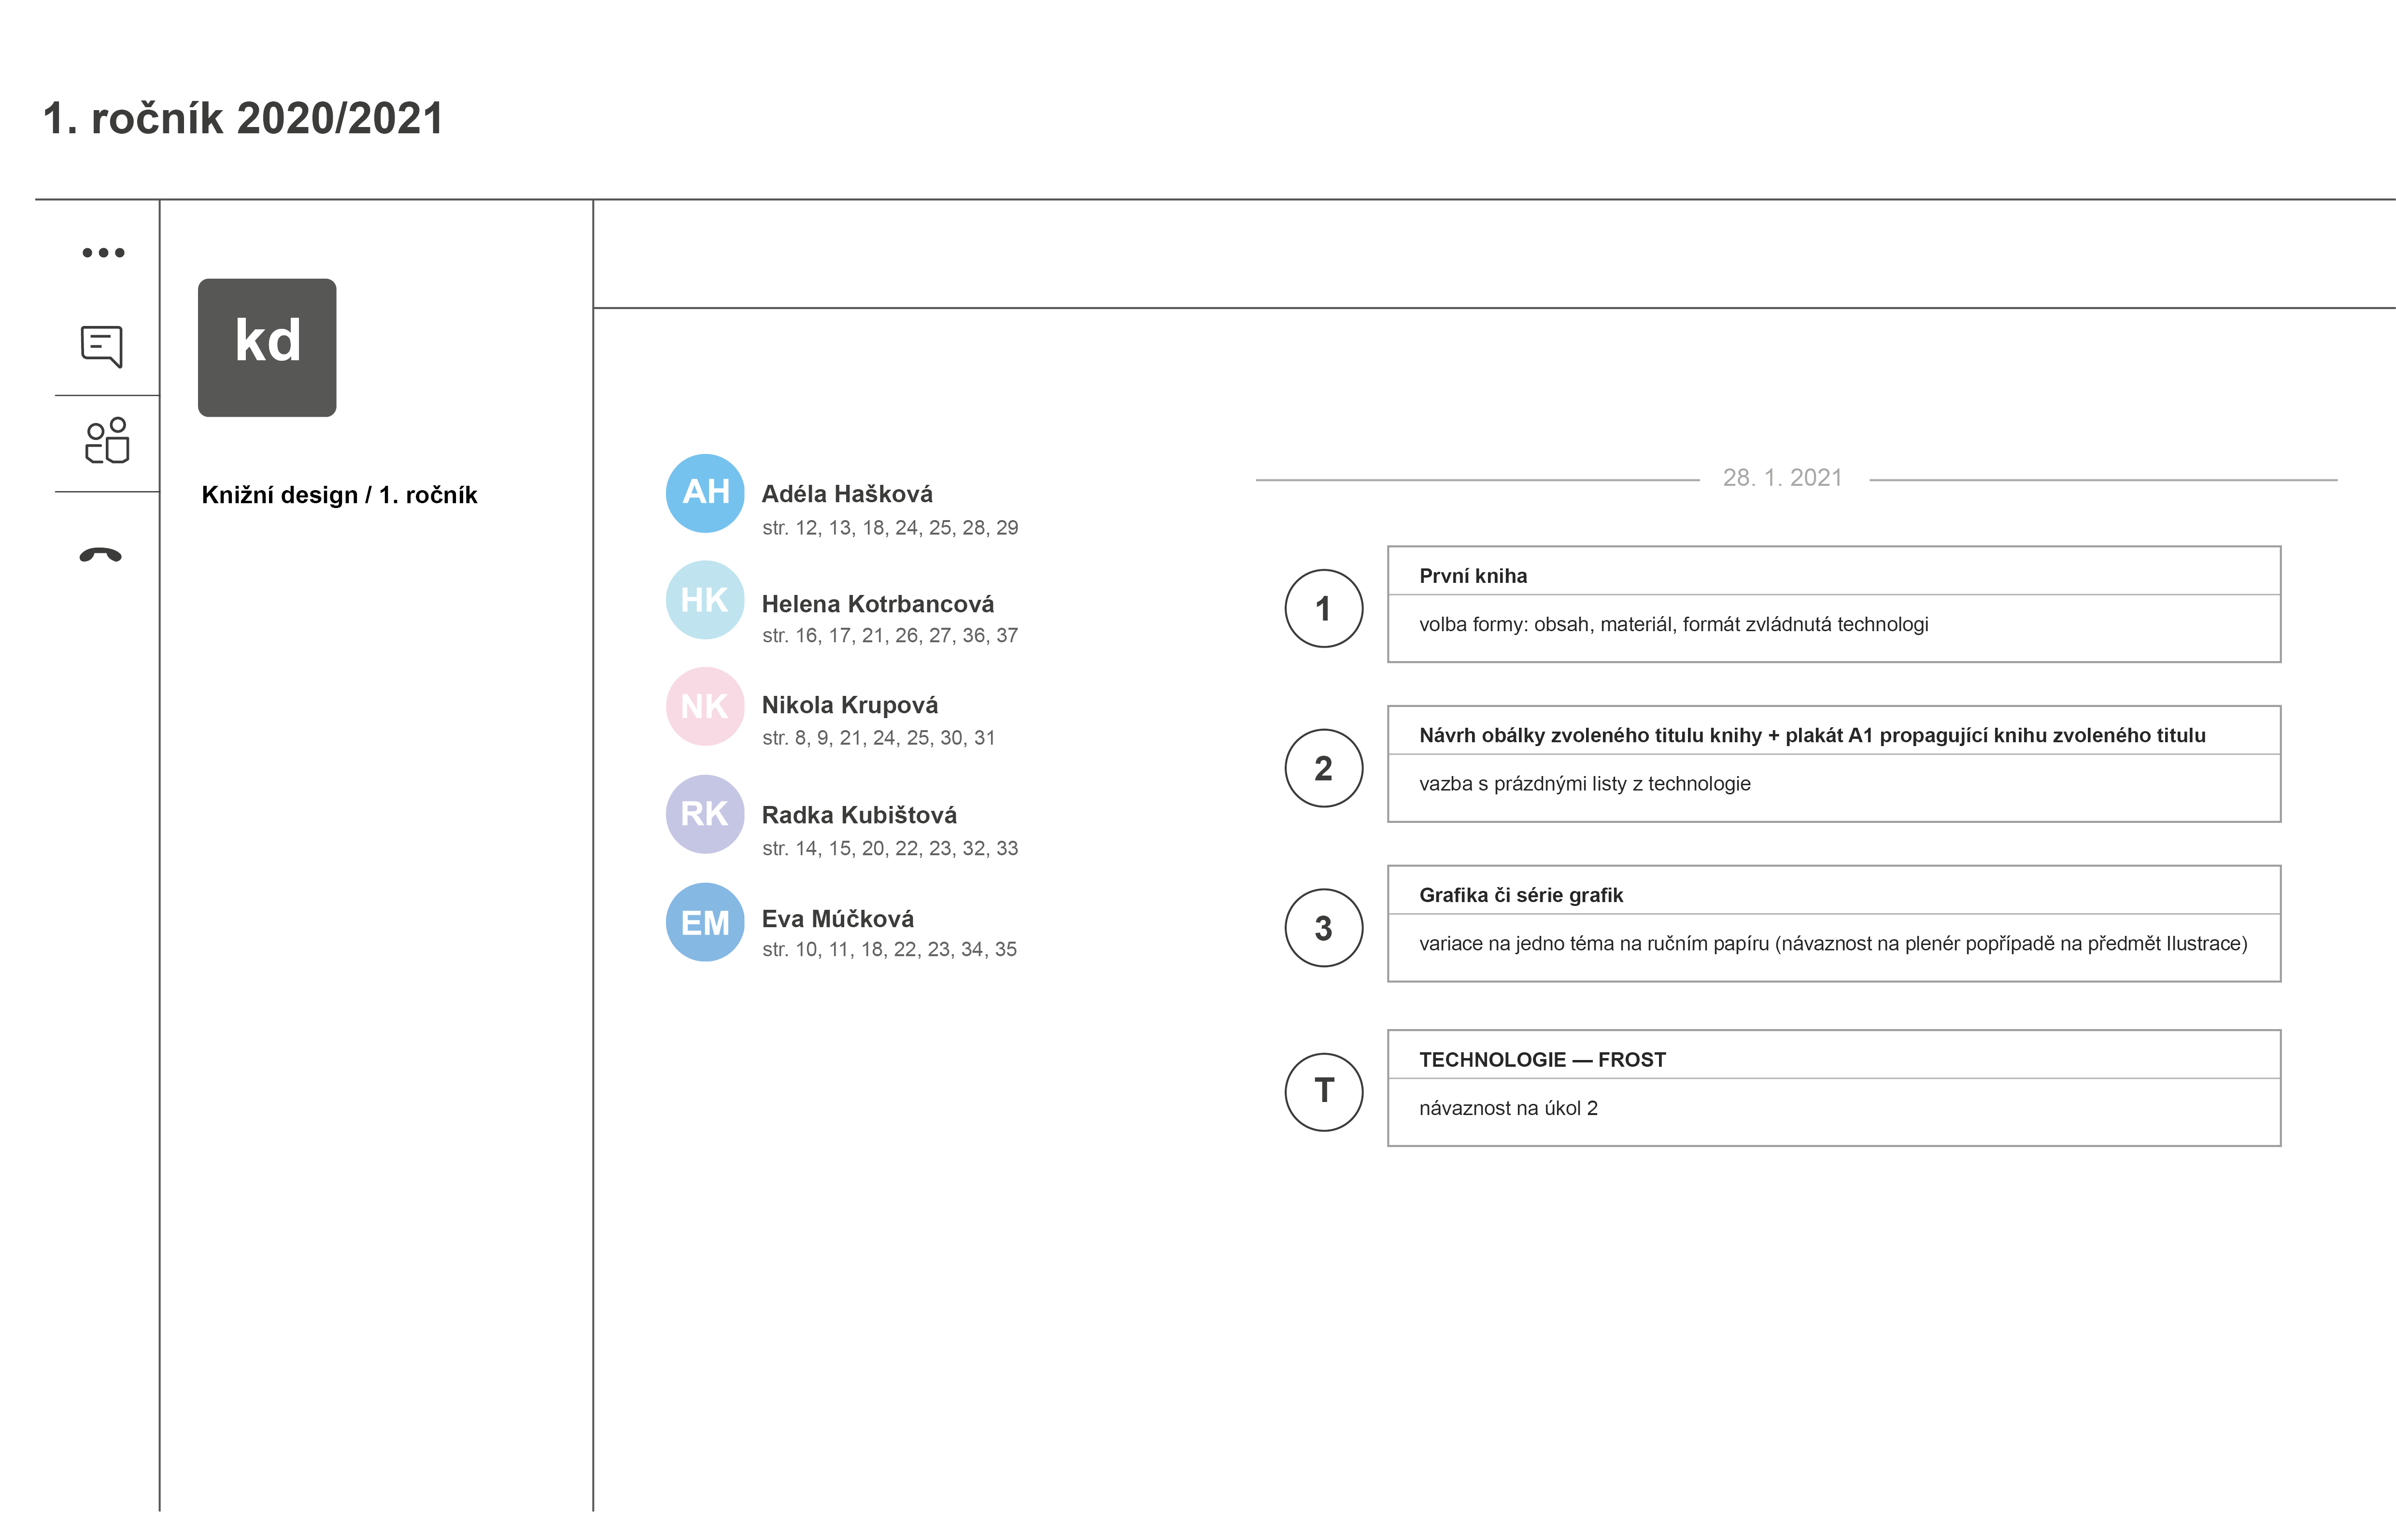Click the AH avatar of Adéla Hašková
The image size is (2396, 1540).
click(705, 492)
